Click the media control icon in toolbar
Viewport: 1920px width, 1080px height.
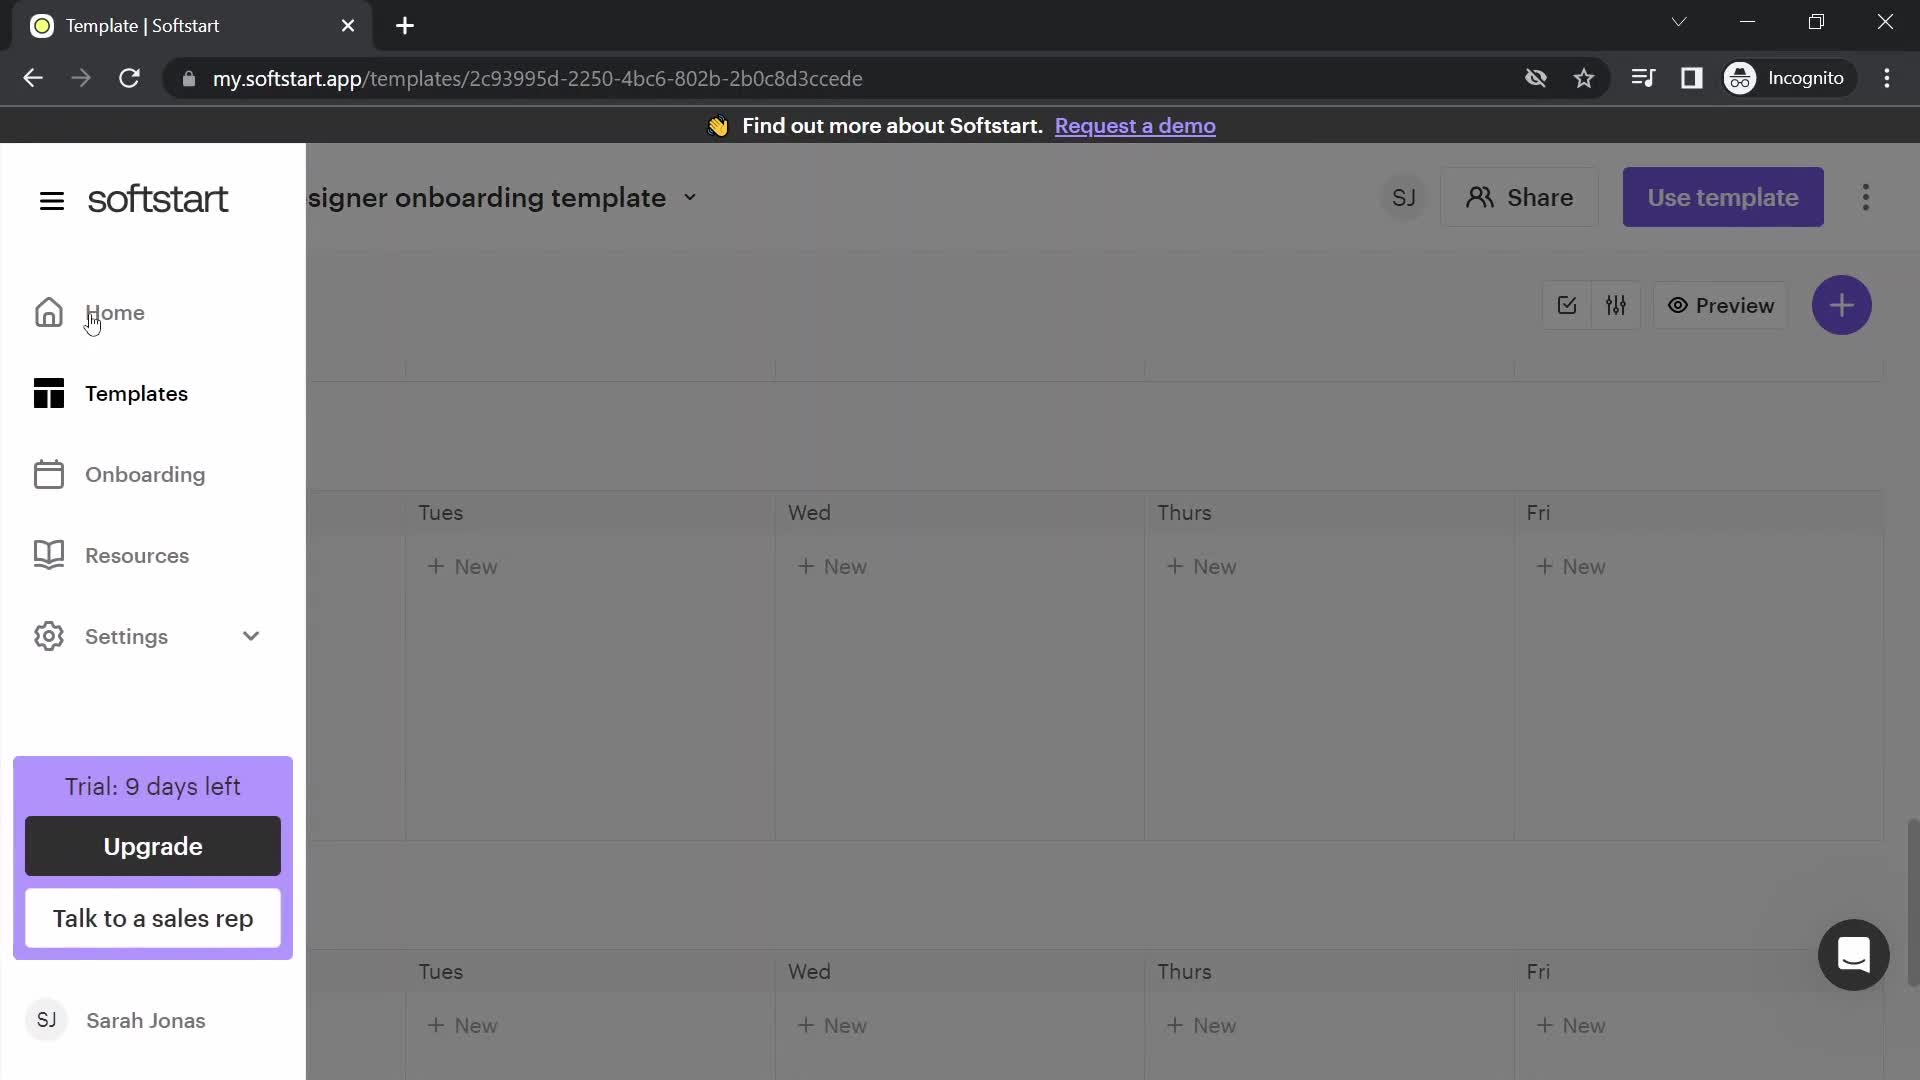[x=1643, y=78]
